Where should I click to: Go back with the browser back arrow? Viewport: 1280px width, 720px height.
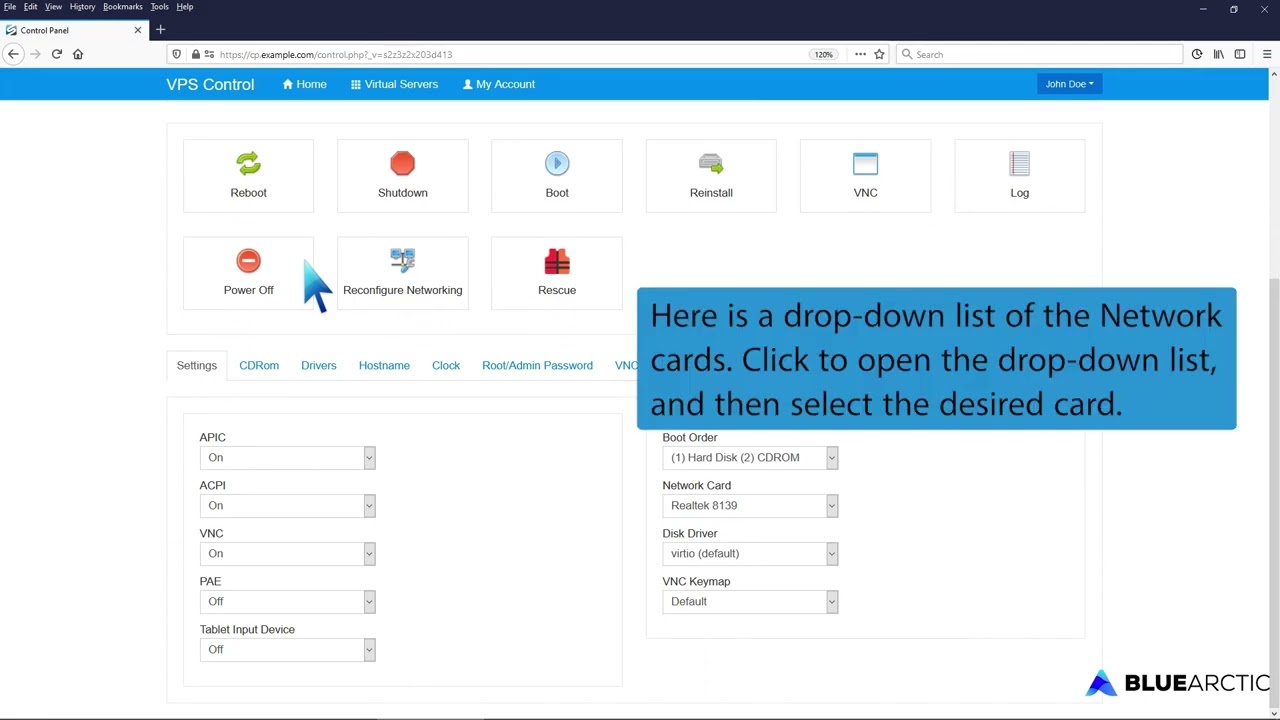pos(14,54)
